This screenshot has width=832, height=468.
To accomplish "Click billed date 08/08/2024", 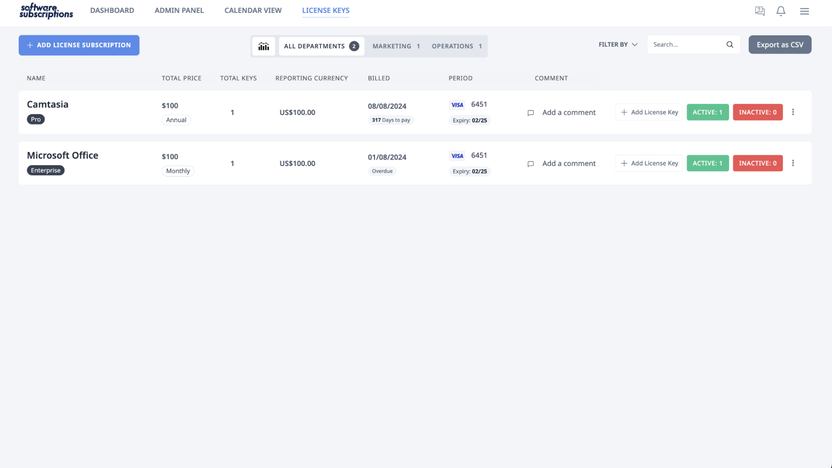I will pyautogui.click(x=387, y=106).
